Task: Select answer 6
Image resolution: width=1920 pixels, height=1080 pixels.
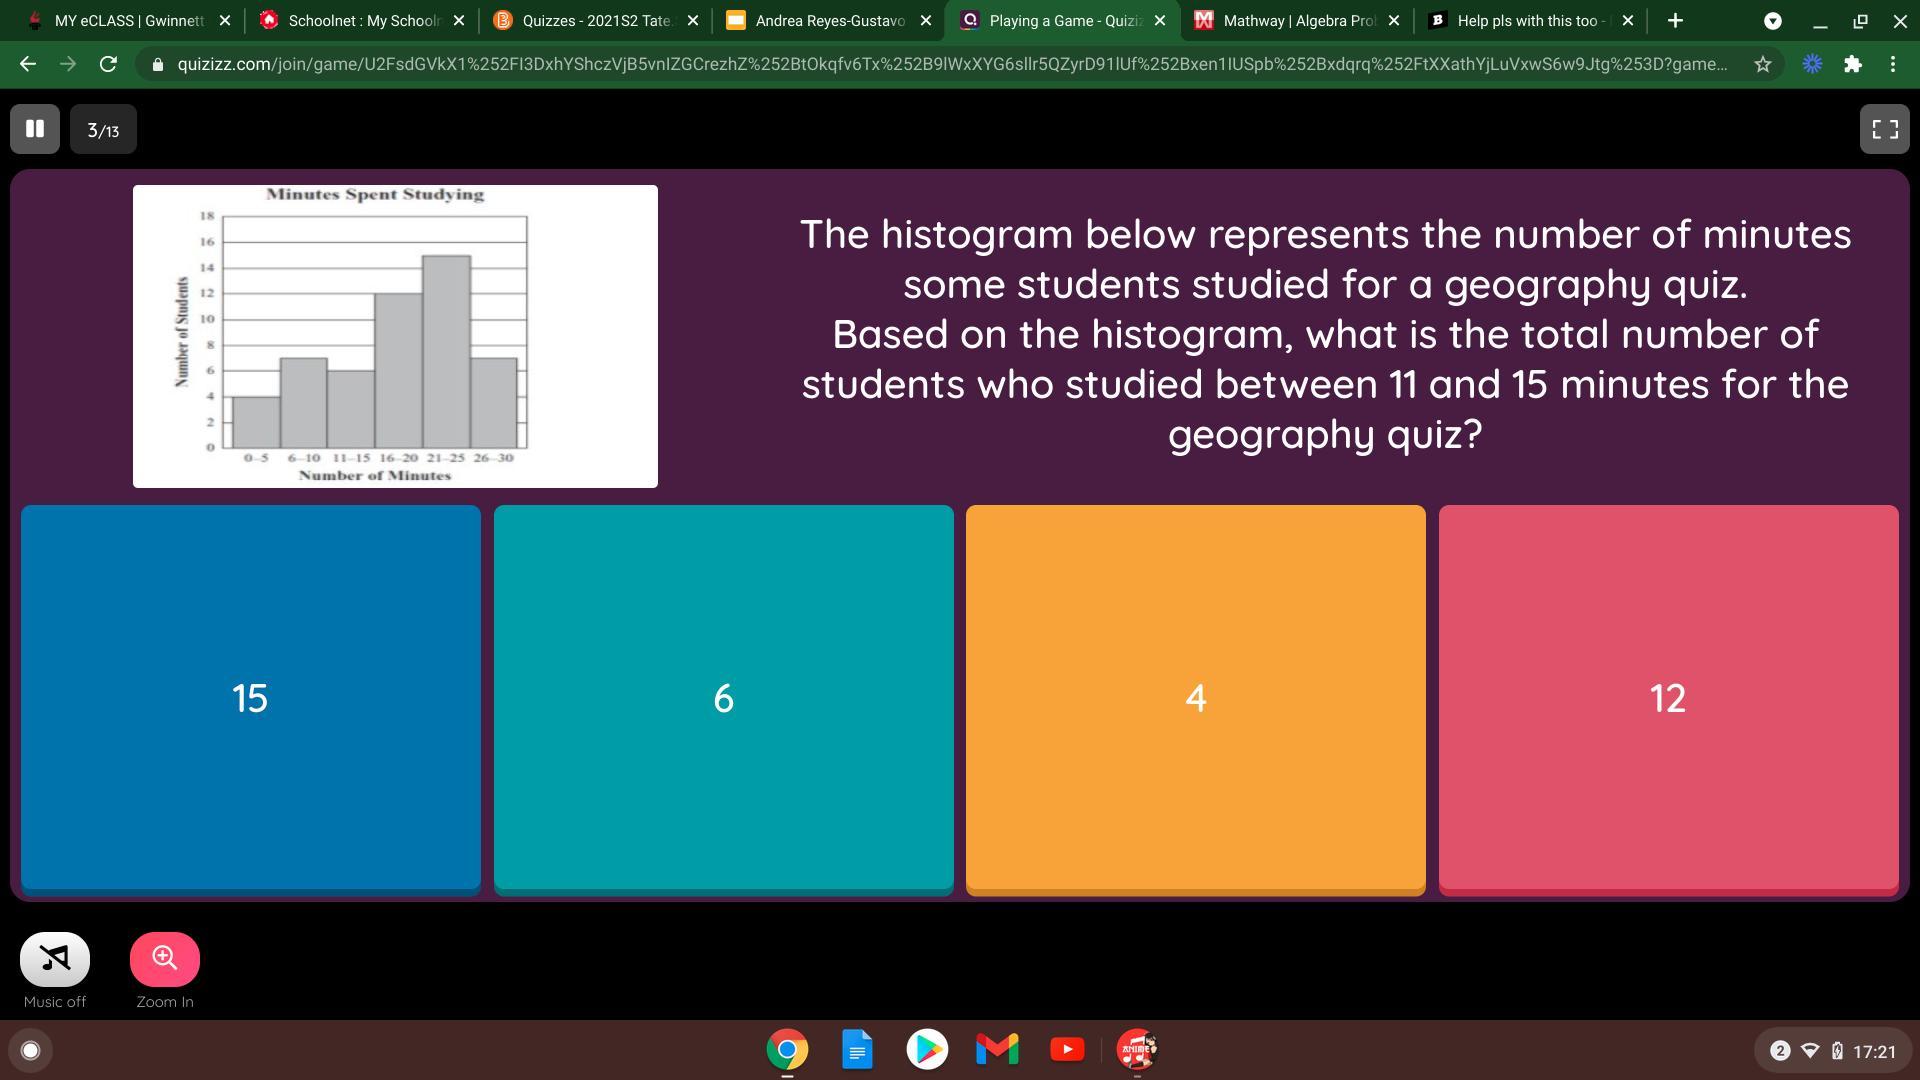Action: tap(723, 698)
